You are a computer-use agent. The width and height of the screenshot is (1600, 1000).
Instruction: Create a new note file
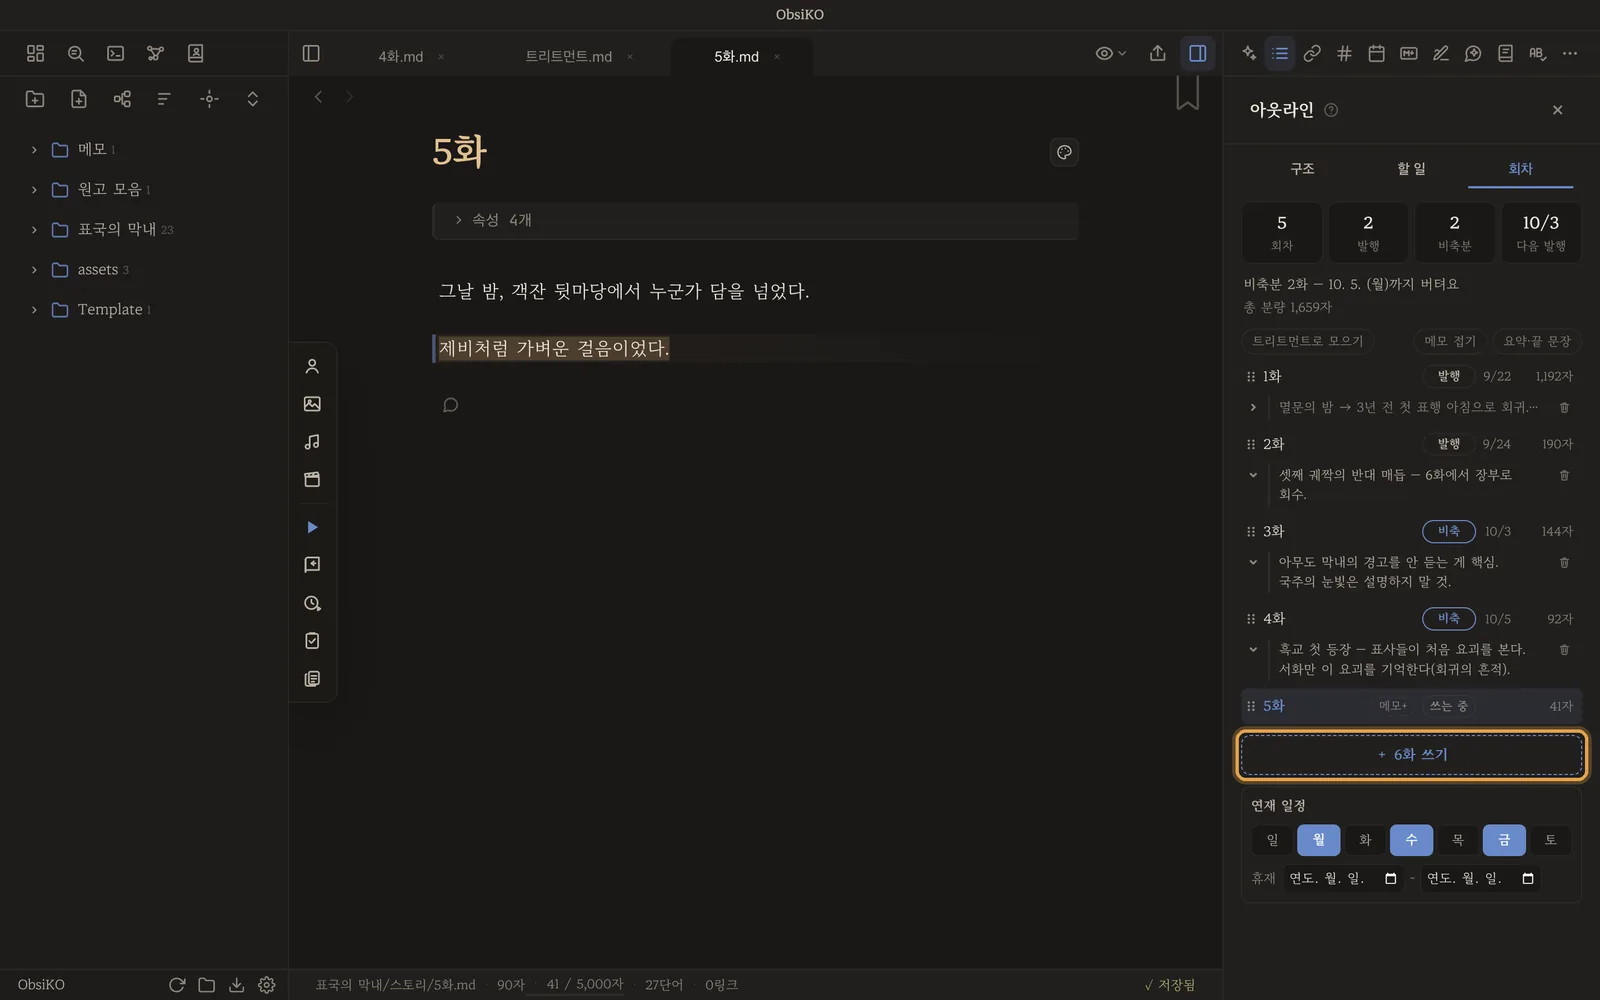(x=79, y=99)
